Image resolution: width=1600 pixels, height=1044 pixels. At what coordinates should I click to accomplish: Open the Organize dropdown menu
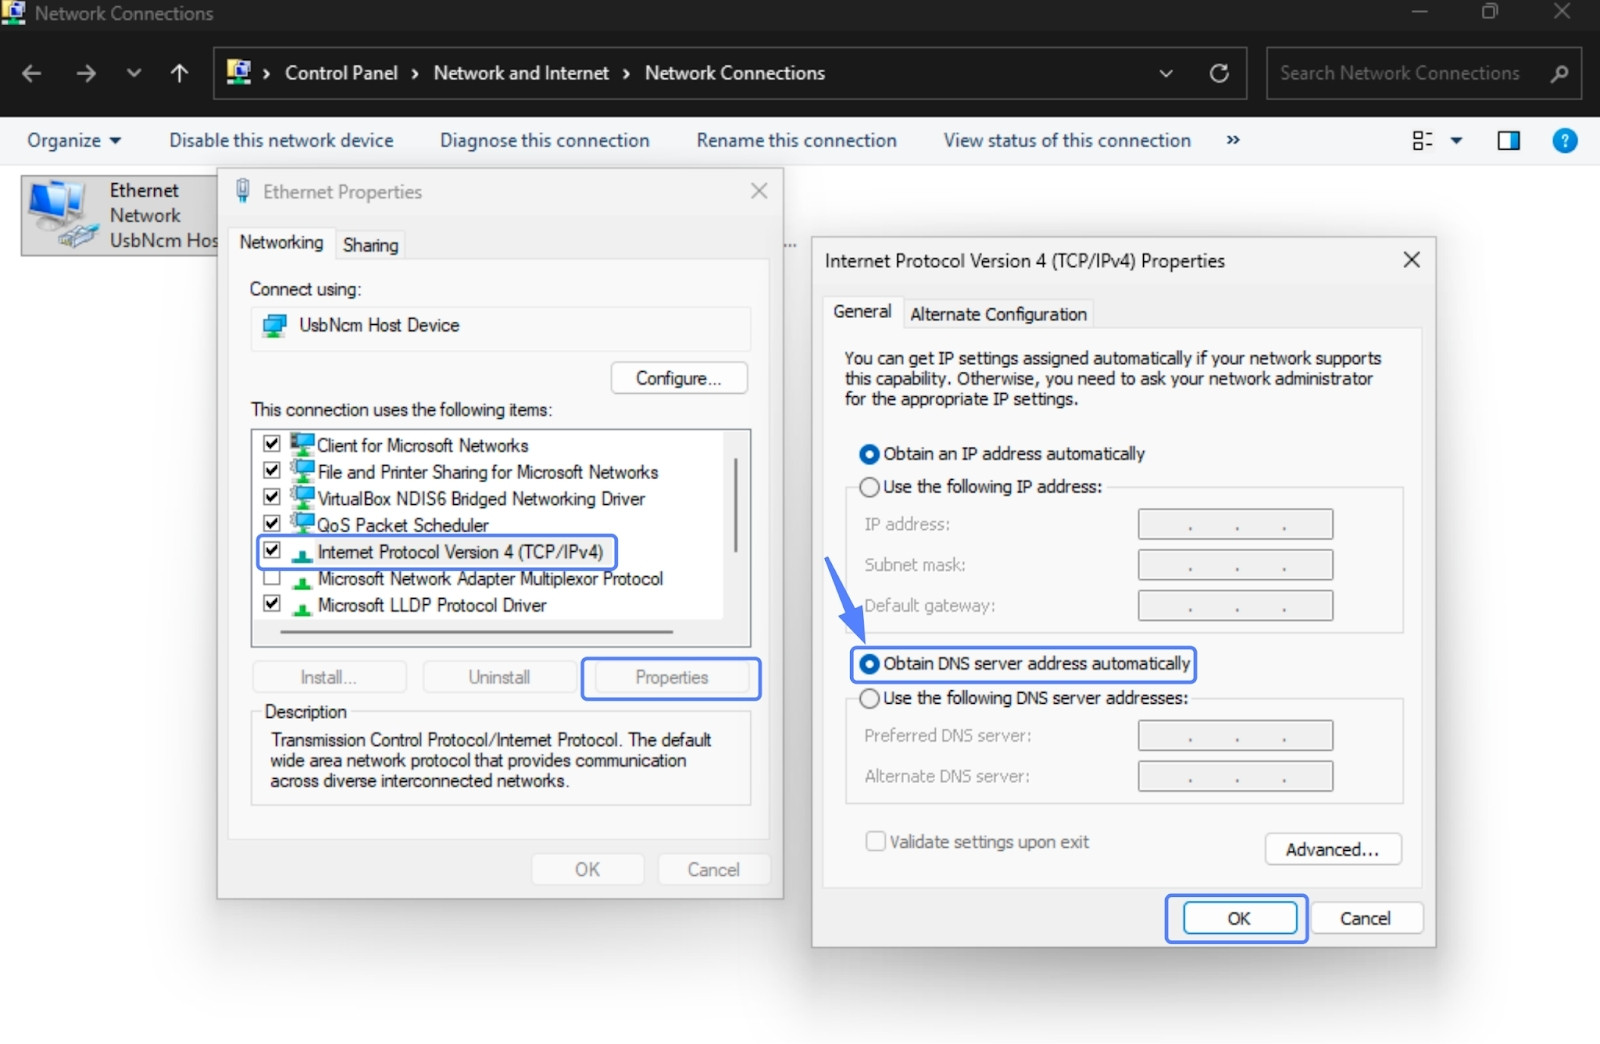tap(74, 141)
